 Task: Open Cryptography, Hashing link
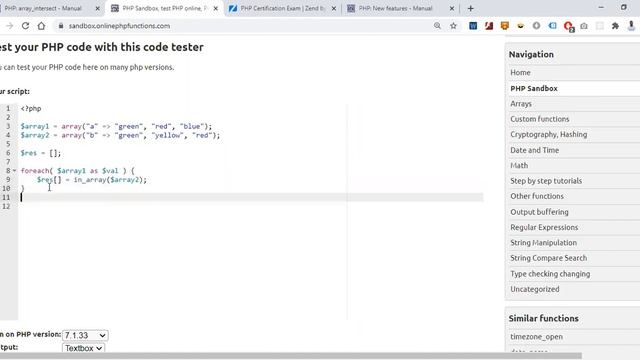549,134
